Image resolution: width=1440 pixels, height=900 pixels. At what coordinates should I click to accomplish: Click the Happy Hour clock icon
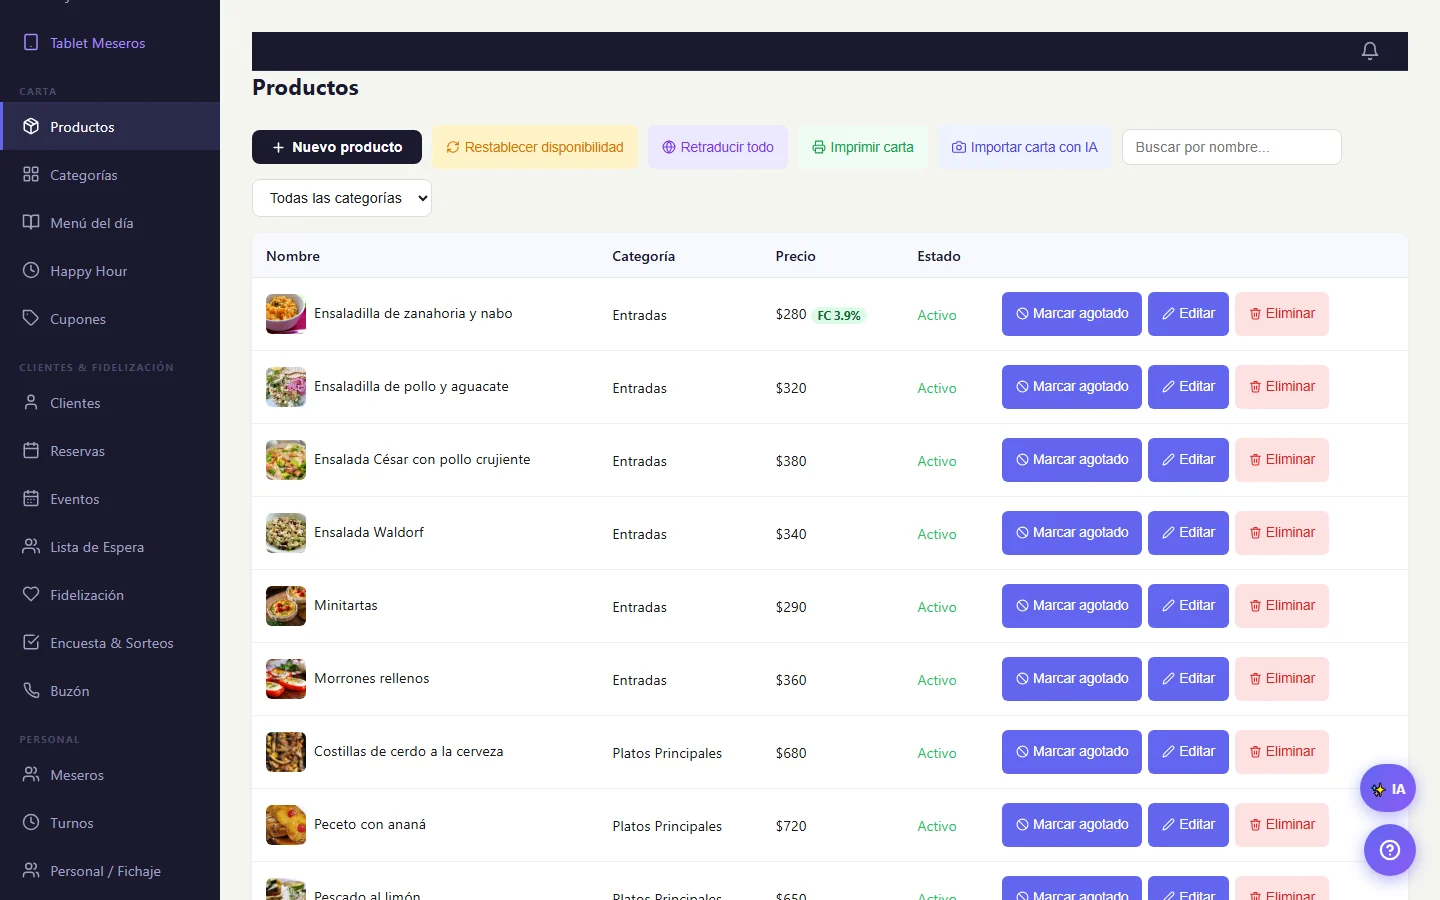tap(31, 270)
